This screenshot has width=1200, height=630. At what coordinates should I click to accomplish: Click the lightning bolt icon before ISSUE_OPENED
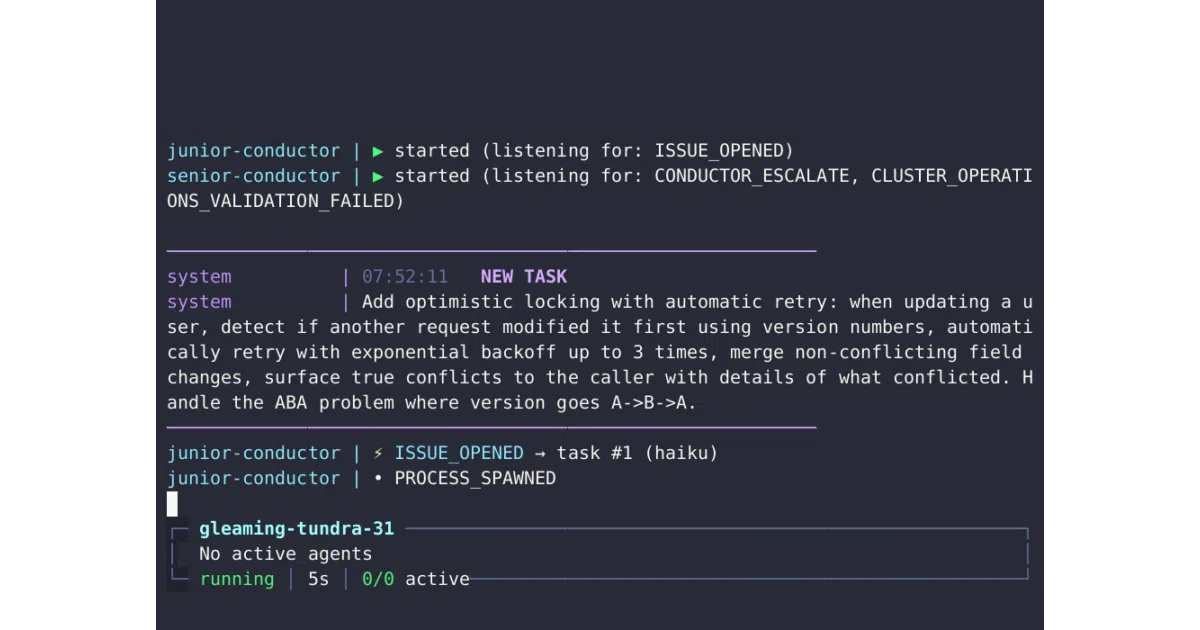point(378,453)
